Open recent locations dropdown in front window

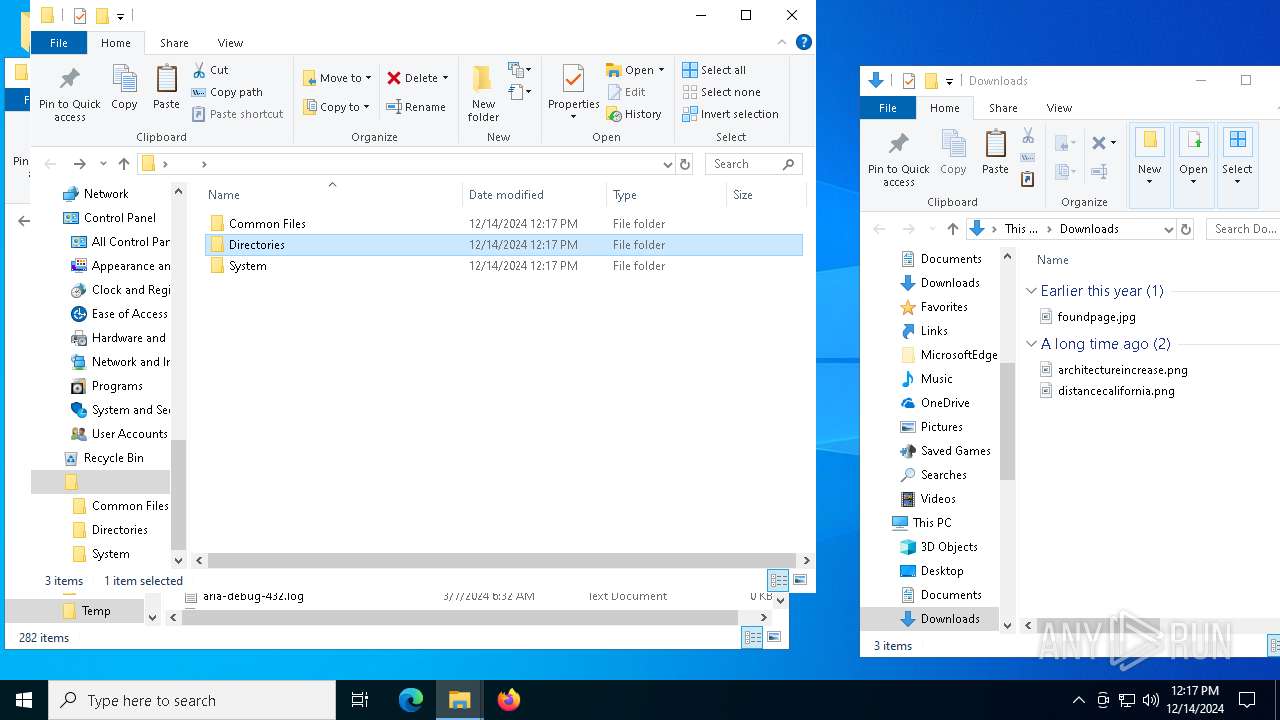click(x=103, y=164)
